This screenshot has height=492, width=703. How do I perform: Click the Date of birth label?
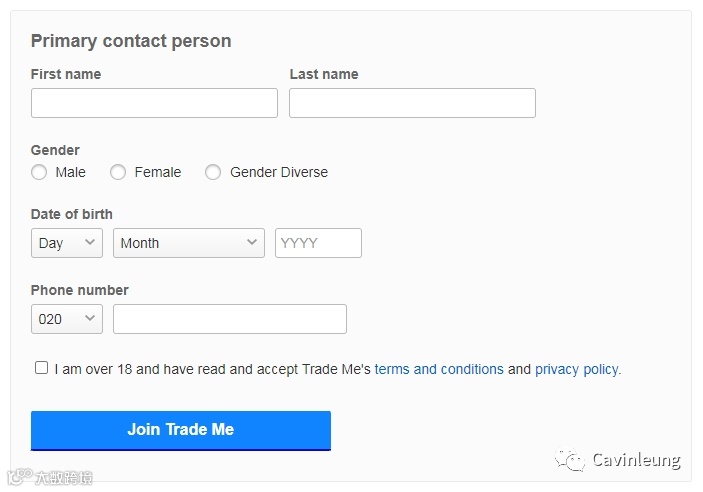[72, 214]
